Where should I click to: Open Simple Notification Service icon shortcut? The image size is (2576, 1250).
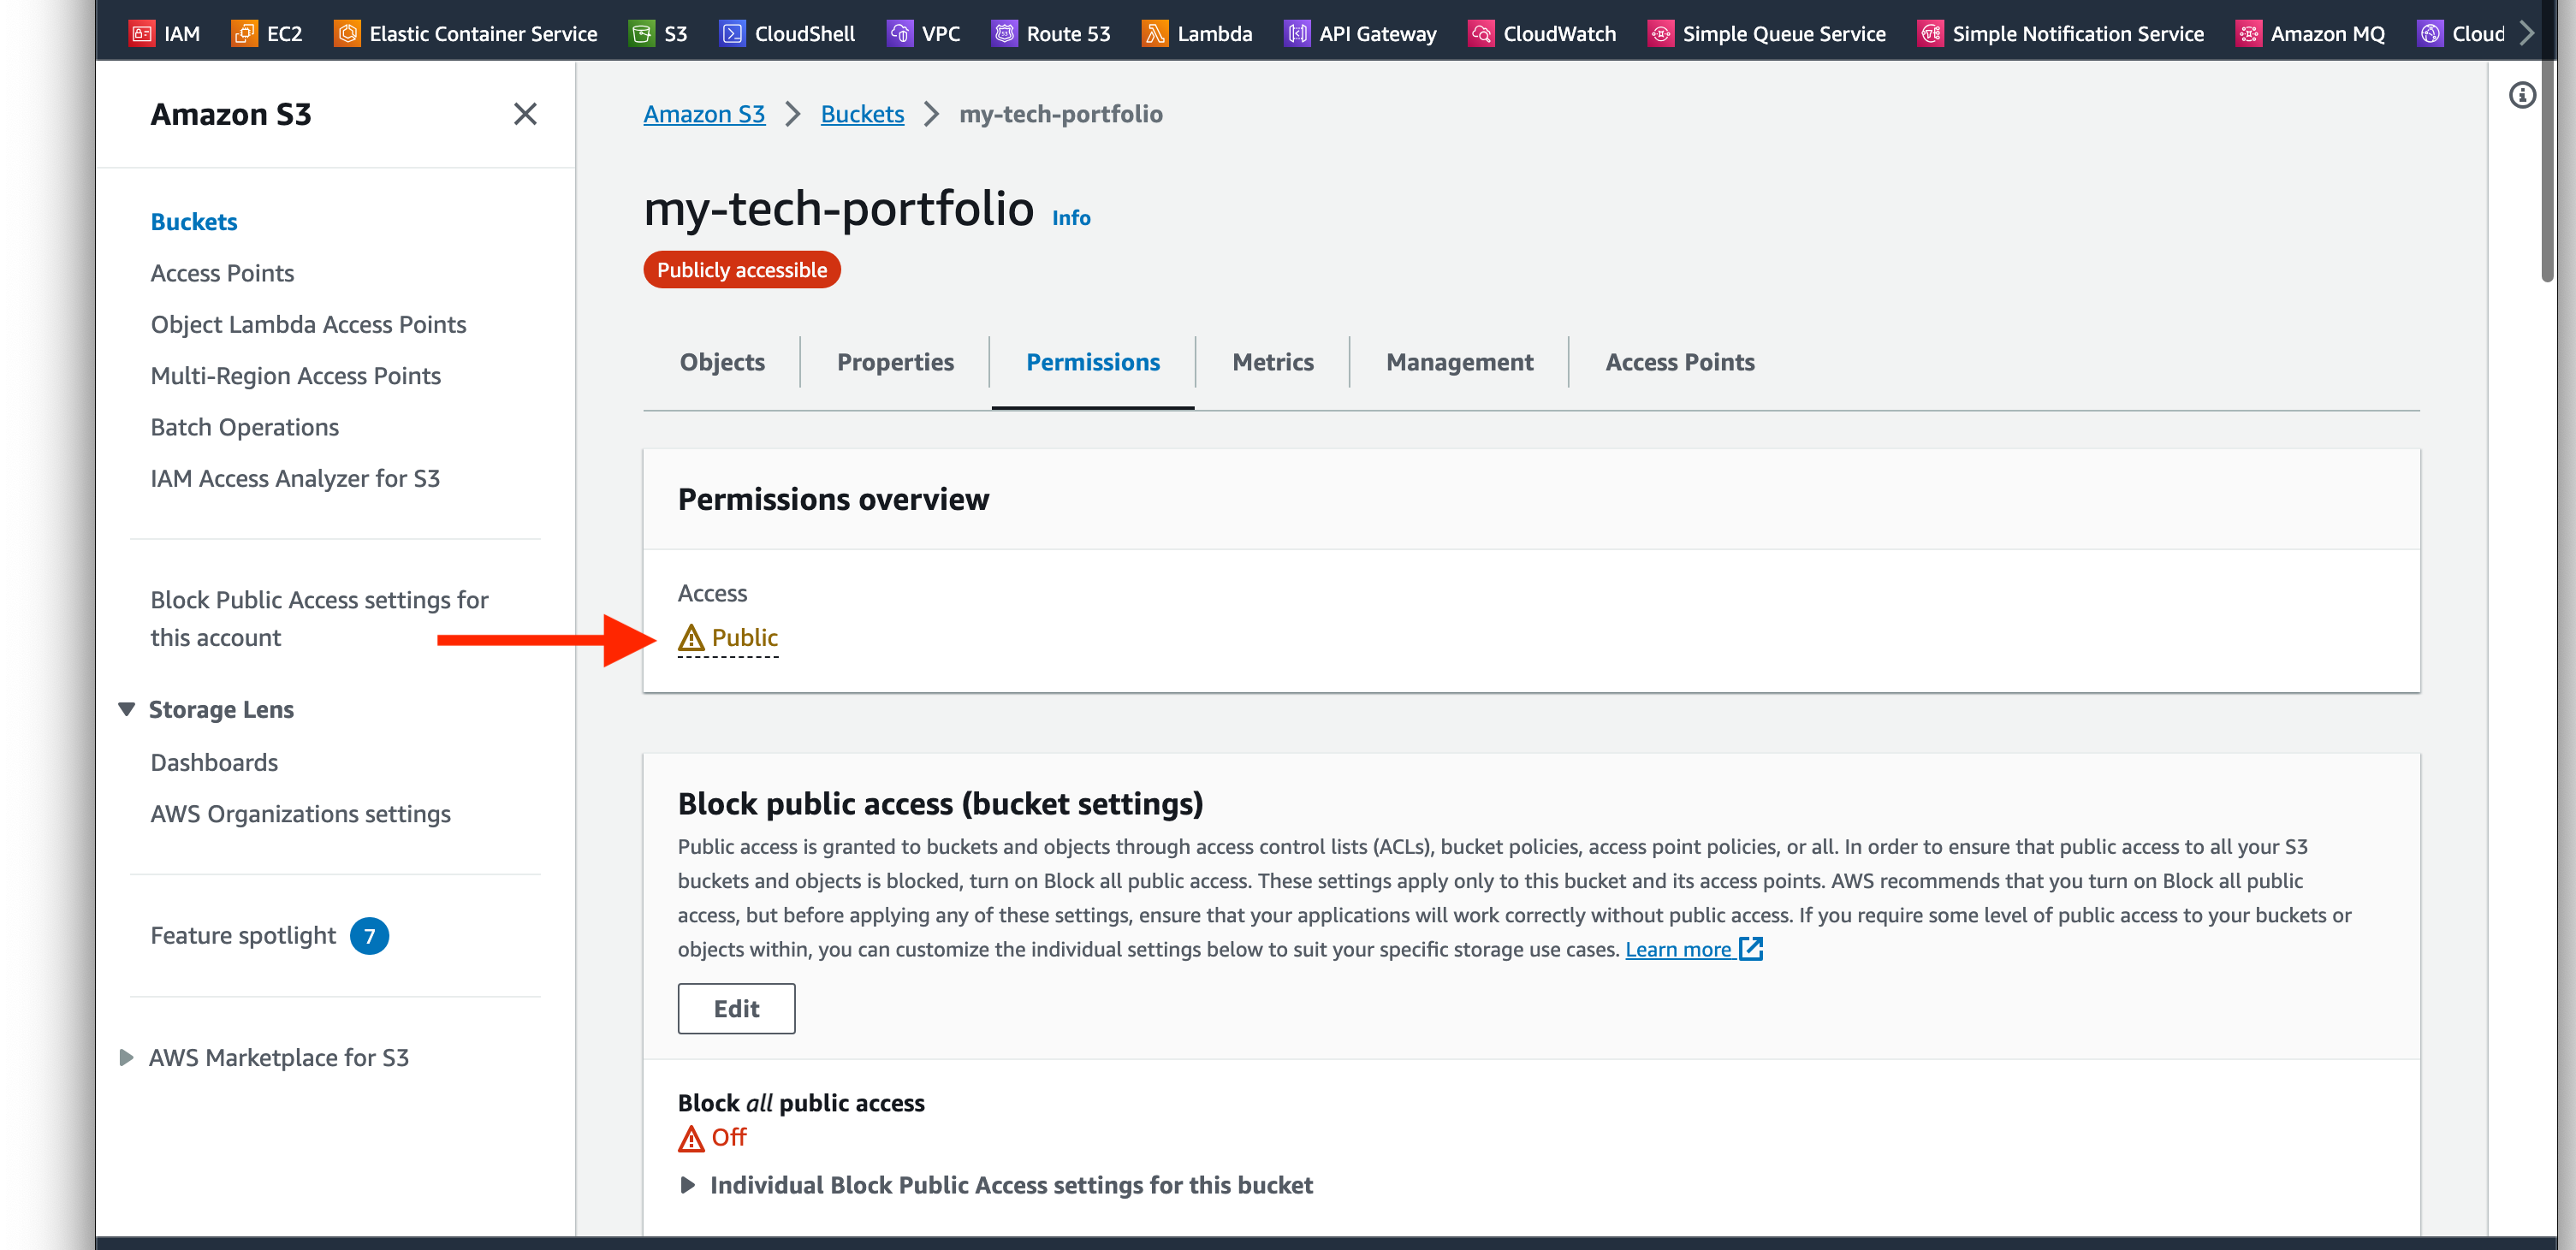(1930, 33)
